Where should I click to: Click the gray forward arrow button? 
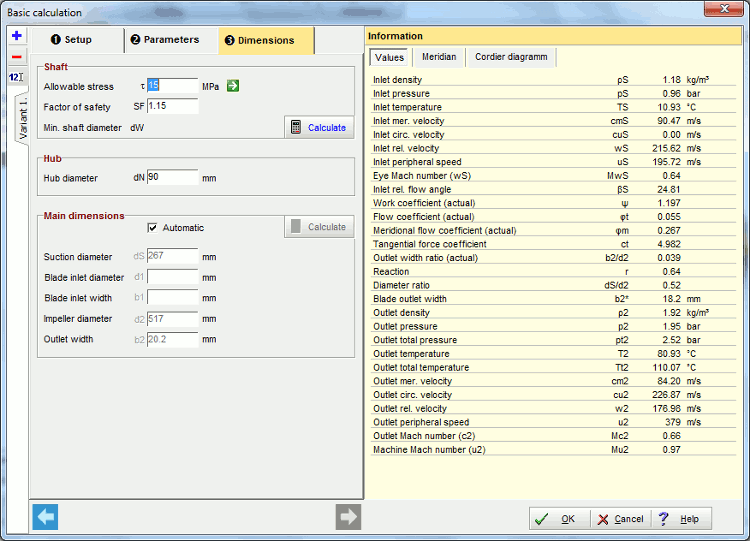(x=348, y=517)
